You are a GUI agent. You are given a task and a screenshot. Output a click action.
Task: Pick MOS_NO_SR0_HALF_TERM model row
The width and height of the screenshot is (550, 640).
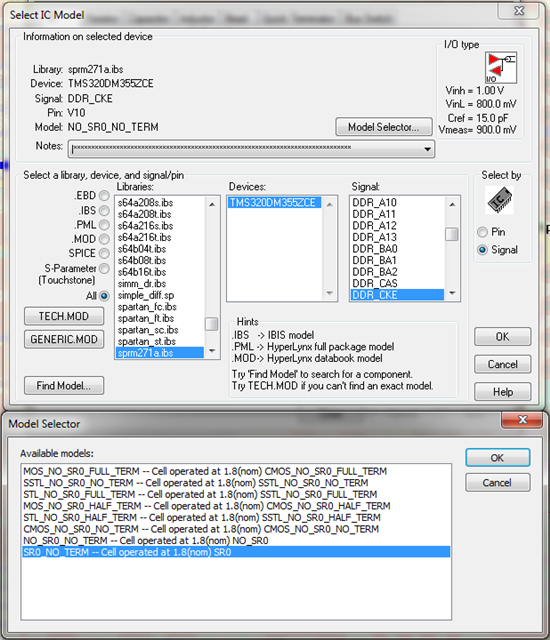[x=236, y=506]
